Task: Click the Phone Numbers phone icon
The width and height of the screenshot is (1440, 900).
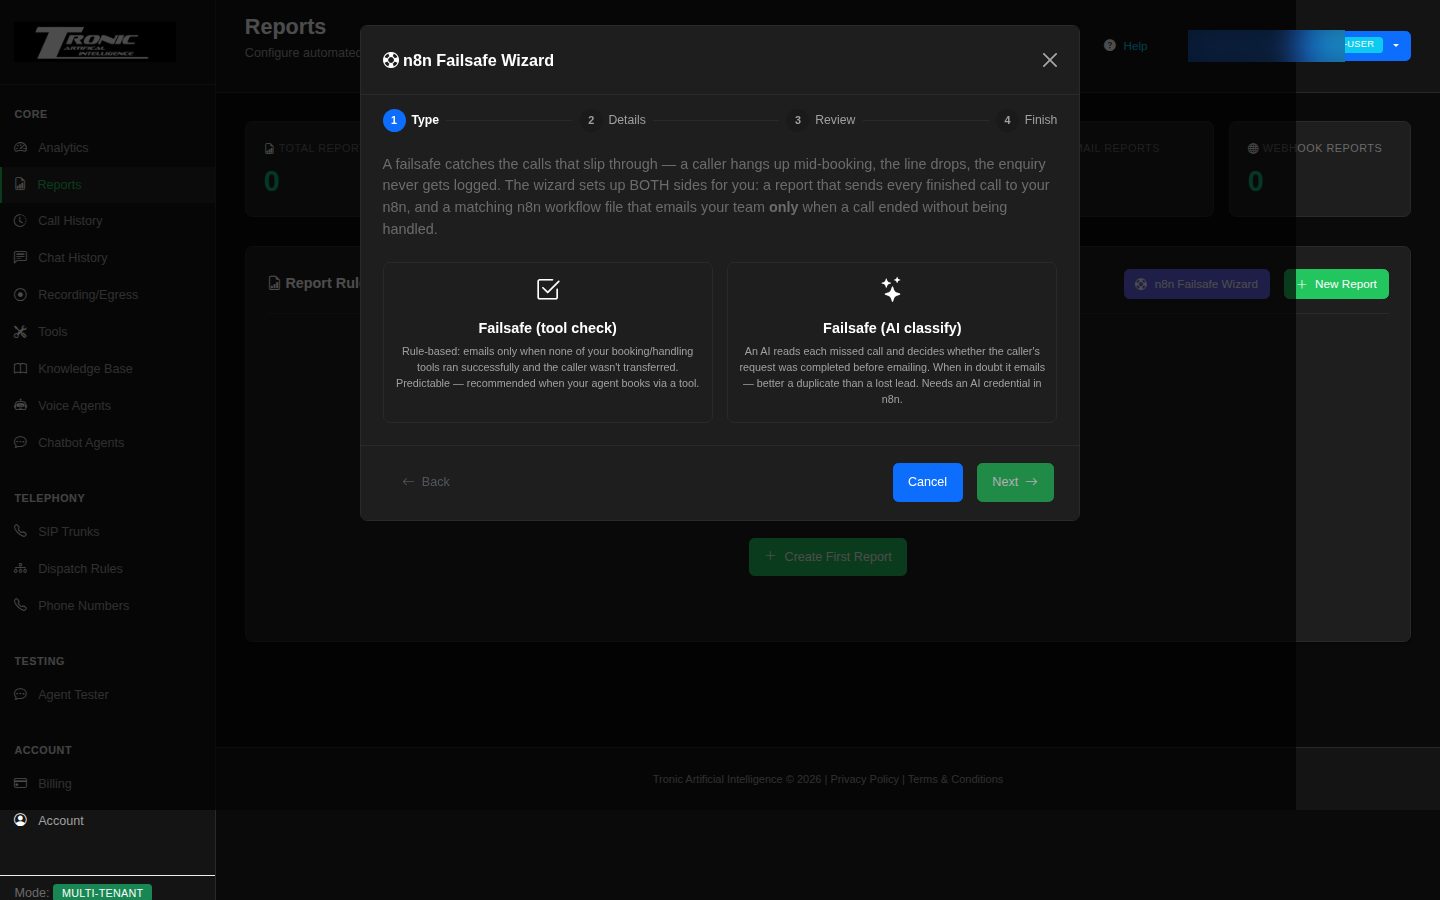Action: coord(20,606)
